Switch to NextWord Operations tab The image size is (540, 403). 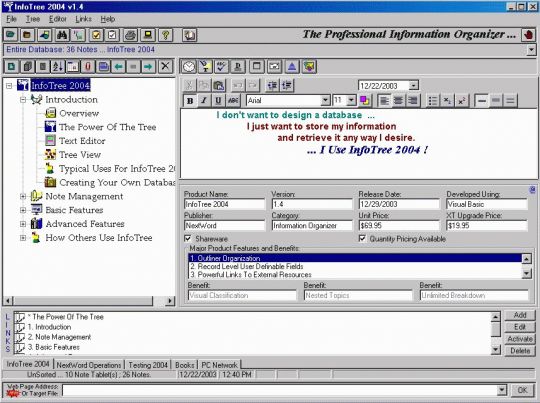89,365
